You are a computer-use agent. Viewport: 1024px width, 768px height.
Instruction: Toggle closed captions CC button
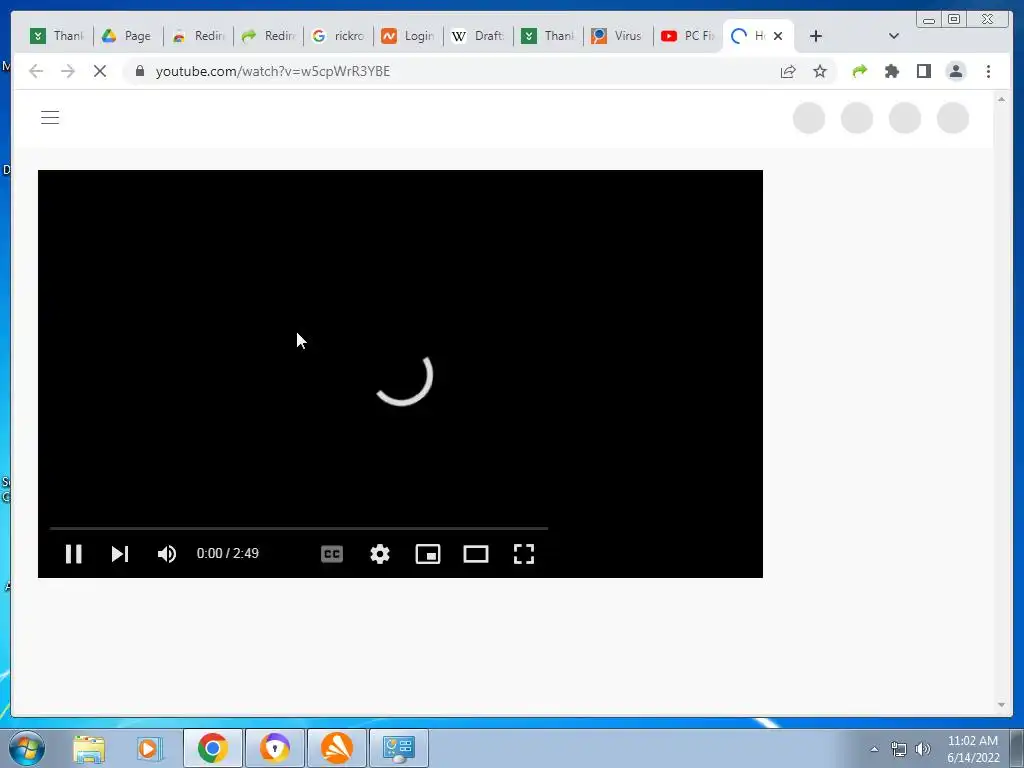click(332, 554)
